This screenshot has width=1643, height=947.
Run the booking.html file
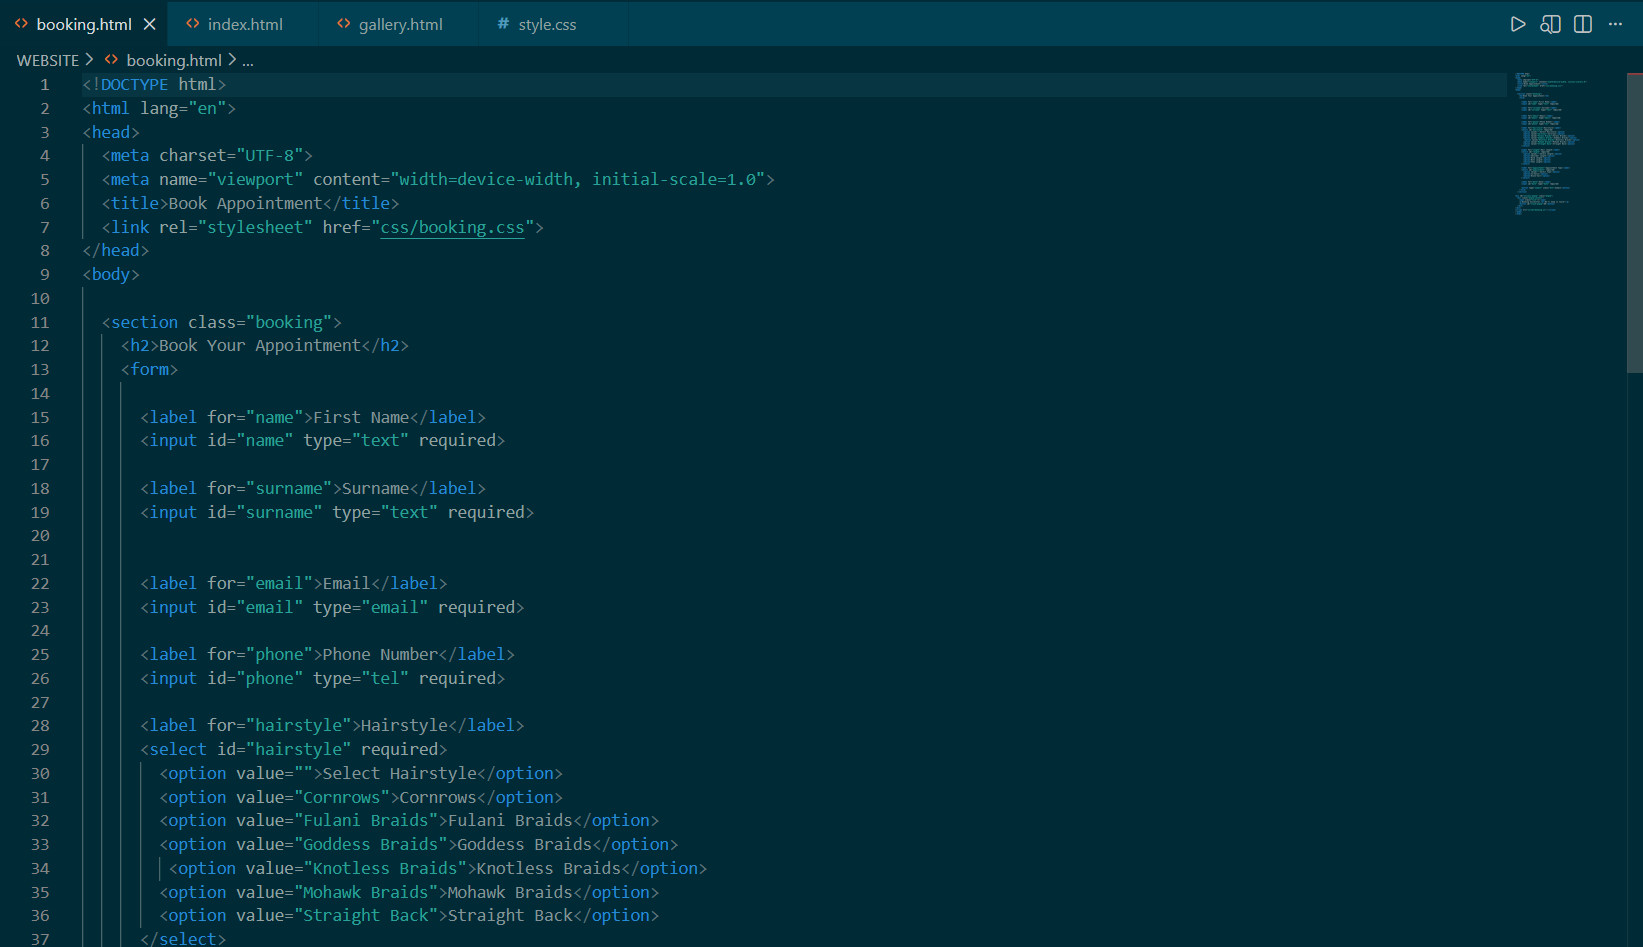coord(1518,23)
